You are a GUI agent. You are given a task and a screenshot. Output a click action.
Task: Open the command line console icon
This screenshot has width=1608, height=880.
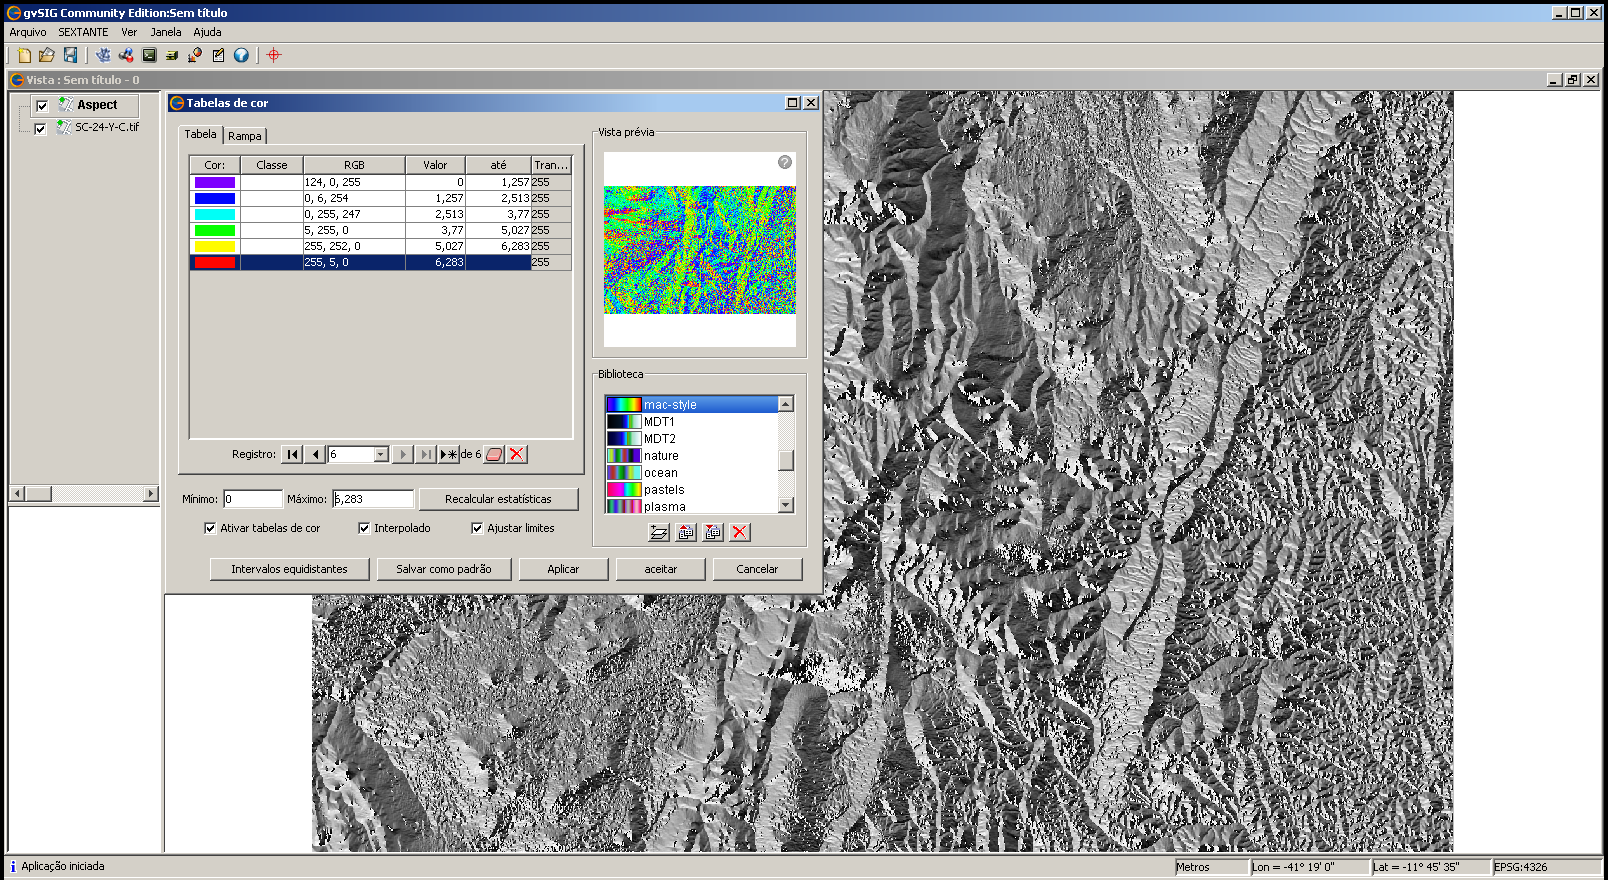(x=149, y=55)
